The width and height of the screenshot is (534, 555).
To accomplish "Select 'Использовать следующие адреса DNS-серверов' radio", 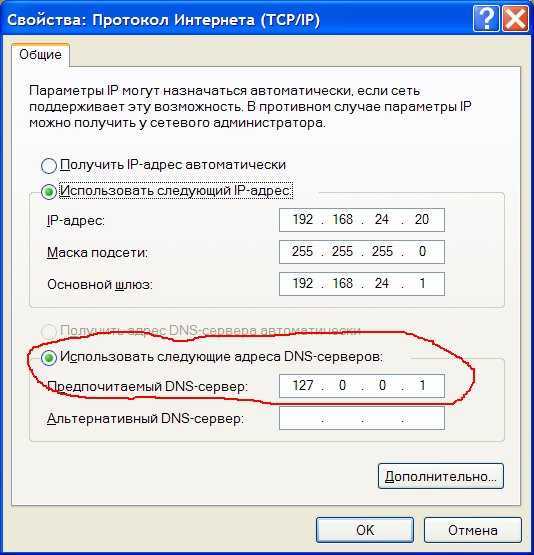I will 48,358.
